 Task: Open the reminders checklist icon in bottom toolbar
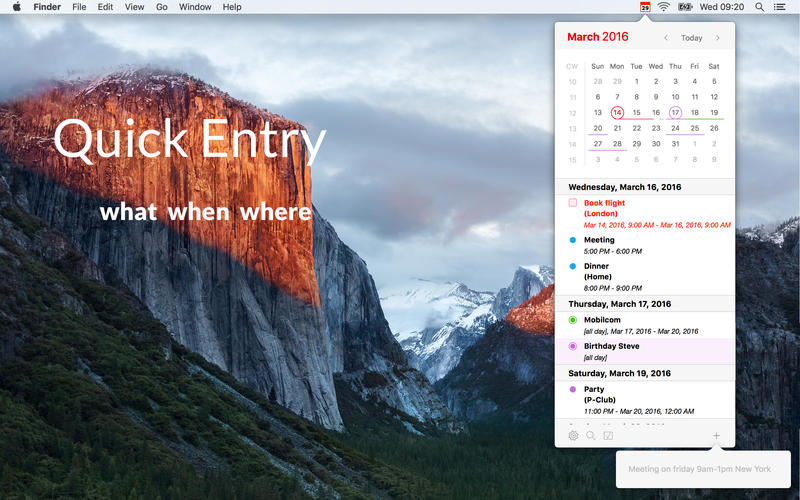click(x=608, y=436)
